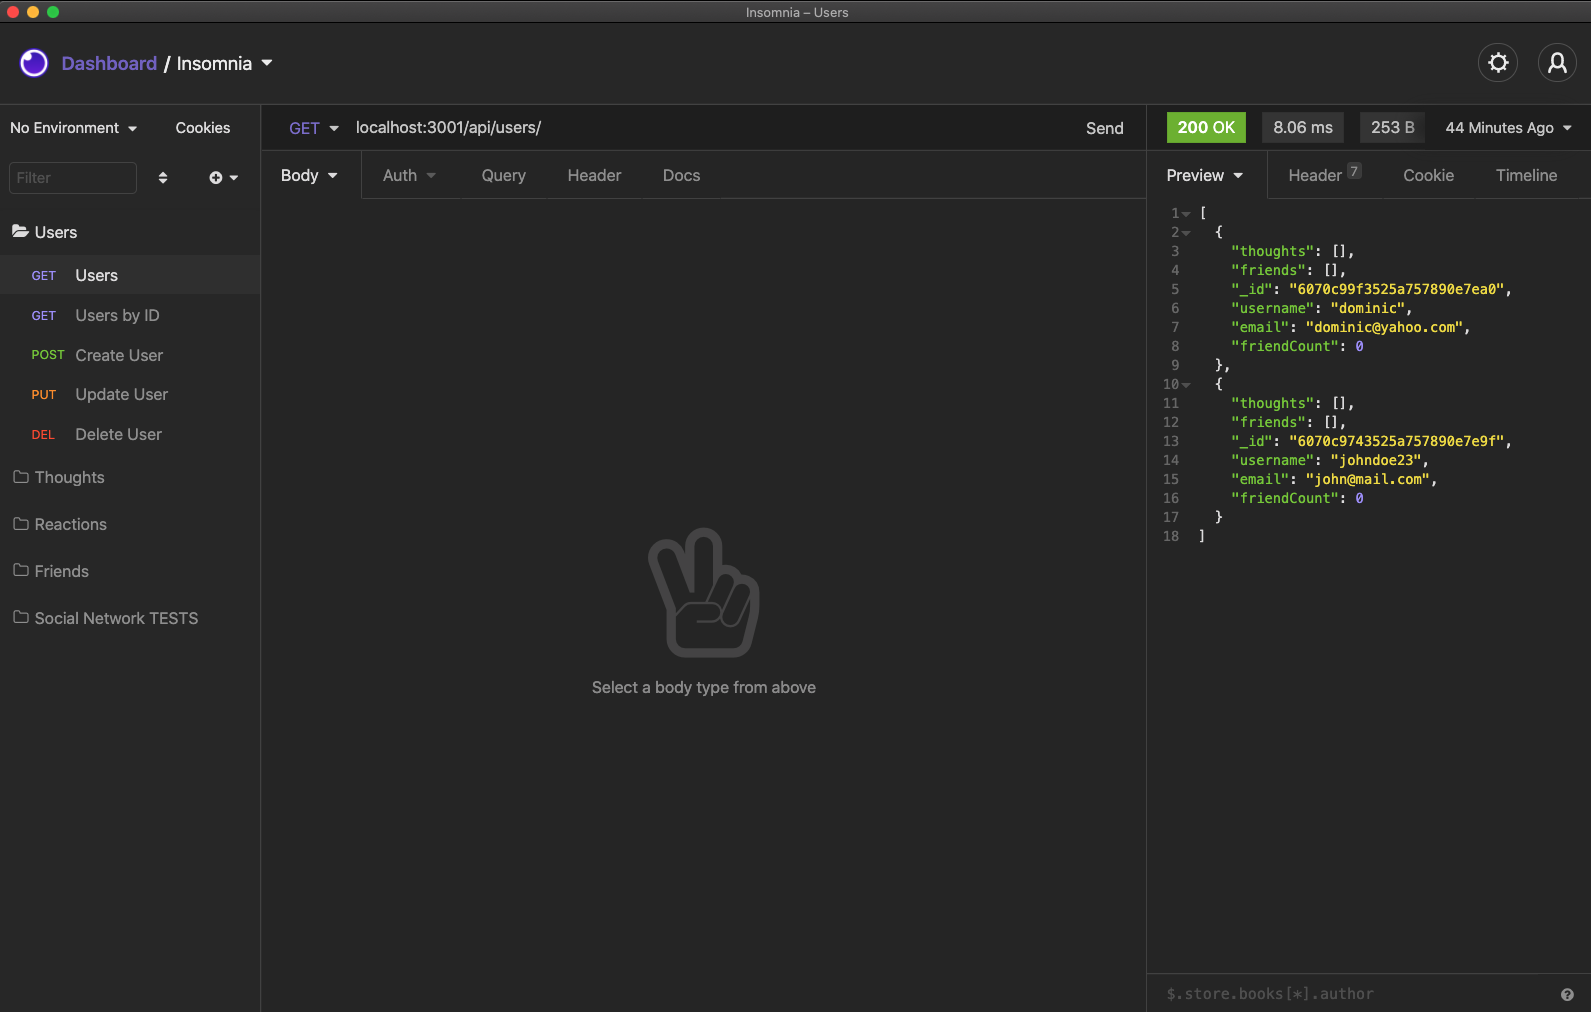Expand the Reactions folder
Screen dimensions: 1591x1012
coord(130,524)
